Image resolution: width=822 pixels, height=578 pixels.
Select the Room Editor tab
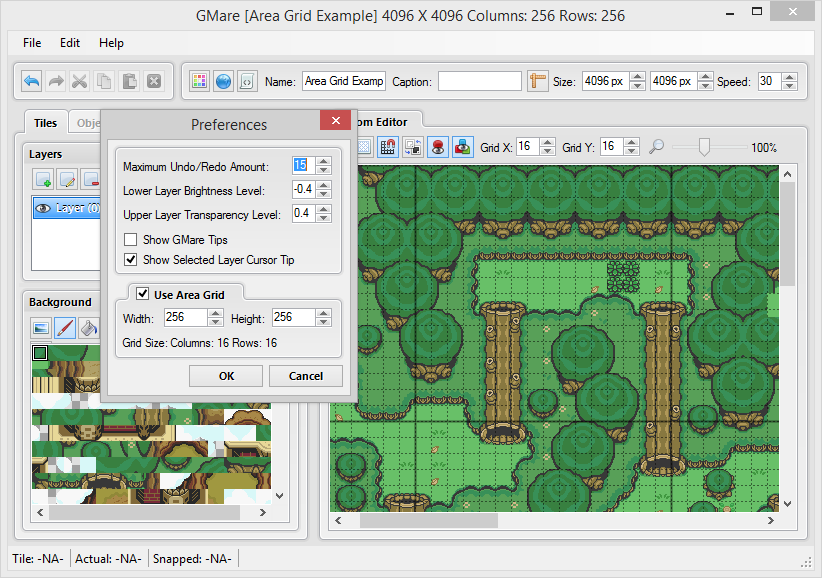pos(387,122)
